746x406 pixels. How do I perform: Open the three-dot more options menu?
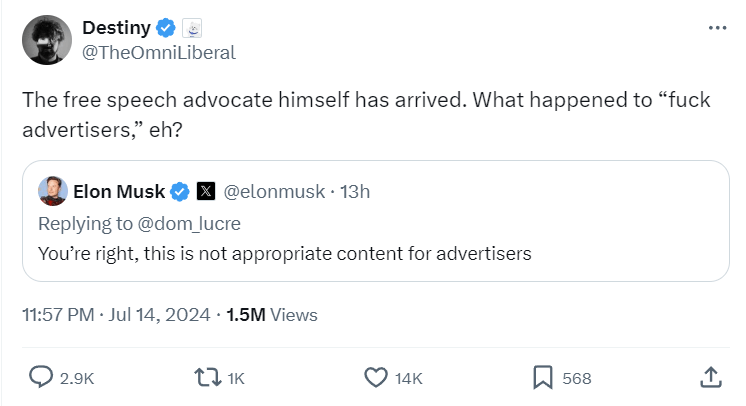tap(717, 28)
